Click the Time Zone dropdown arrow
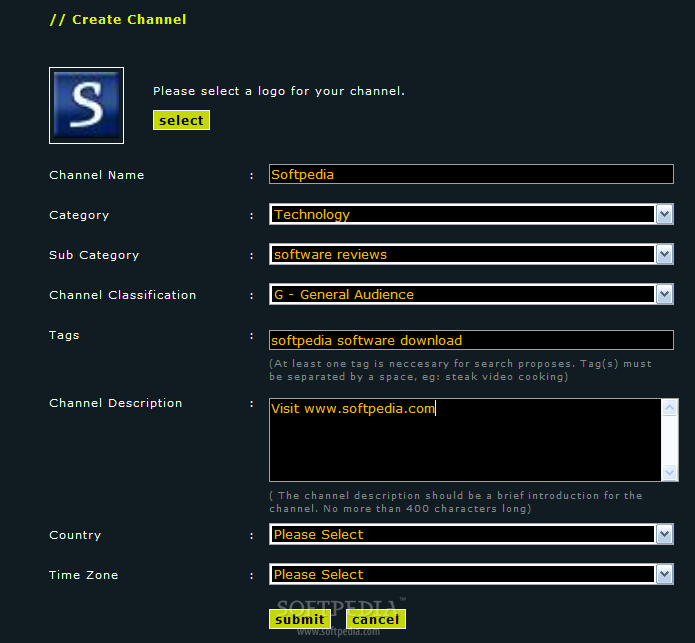Image resolution: width=695 pixels, height=643 pixels. (x=664, y=574)
